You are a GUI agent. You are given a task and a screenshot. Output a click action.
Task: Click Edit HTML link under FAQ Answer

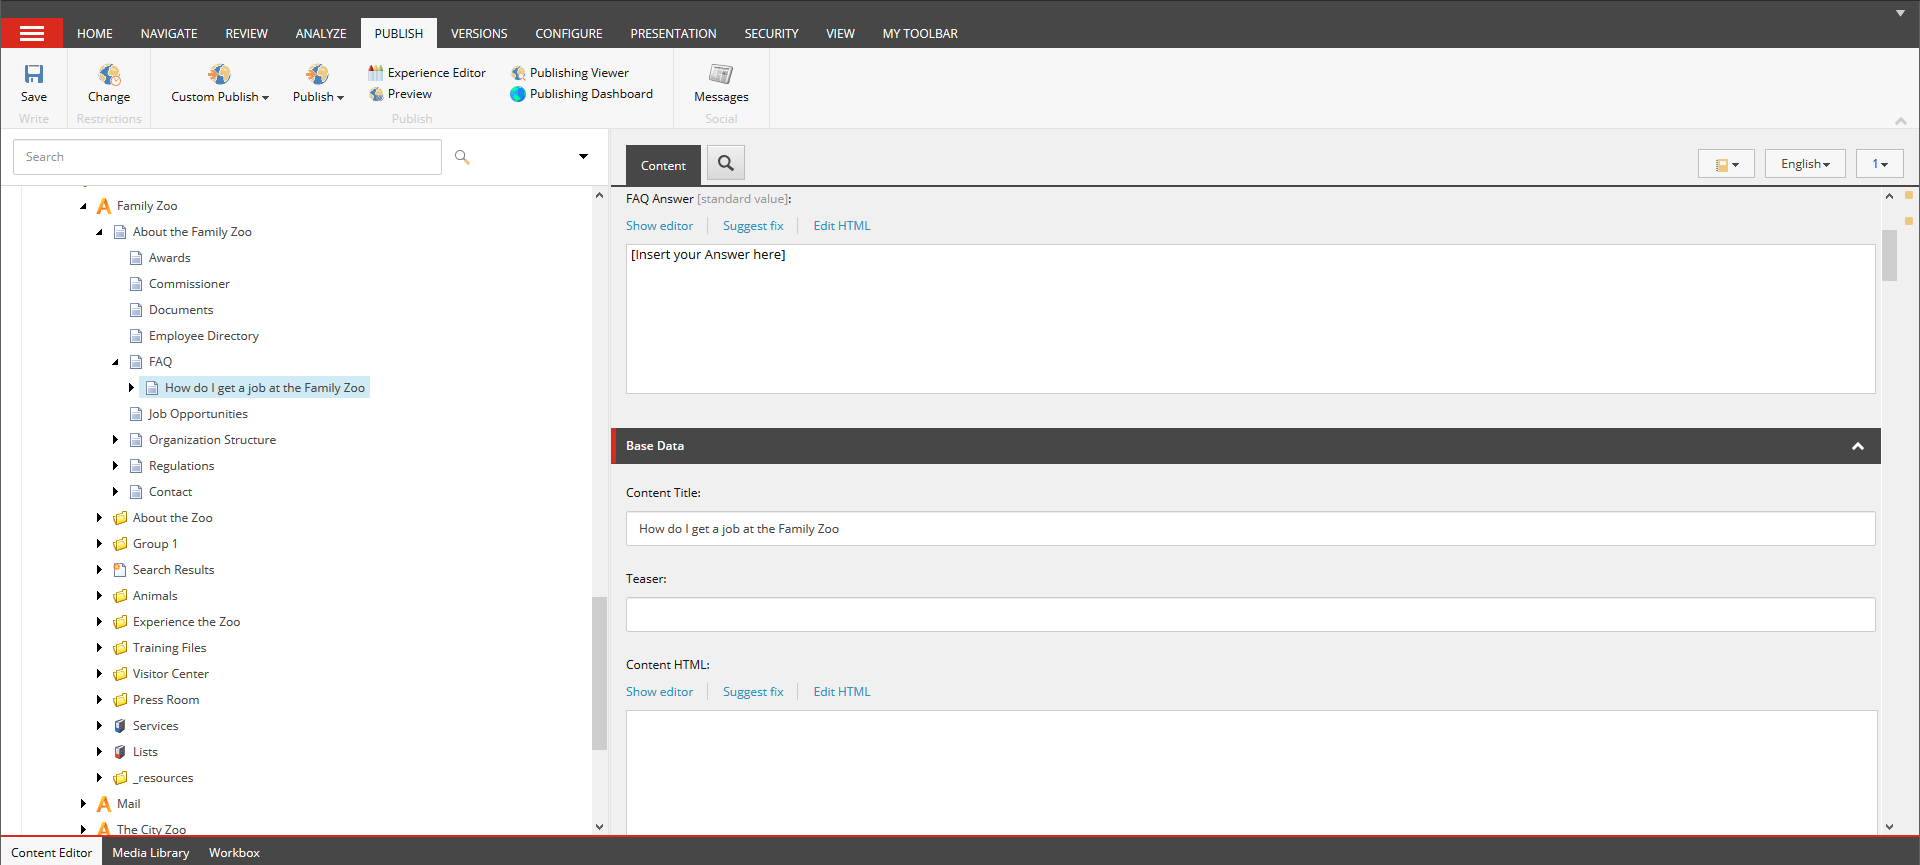[x=841, y=226]
